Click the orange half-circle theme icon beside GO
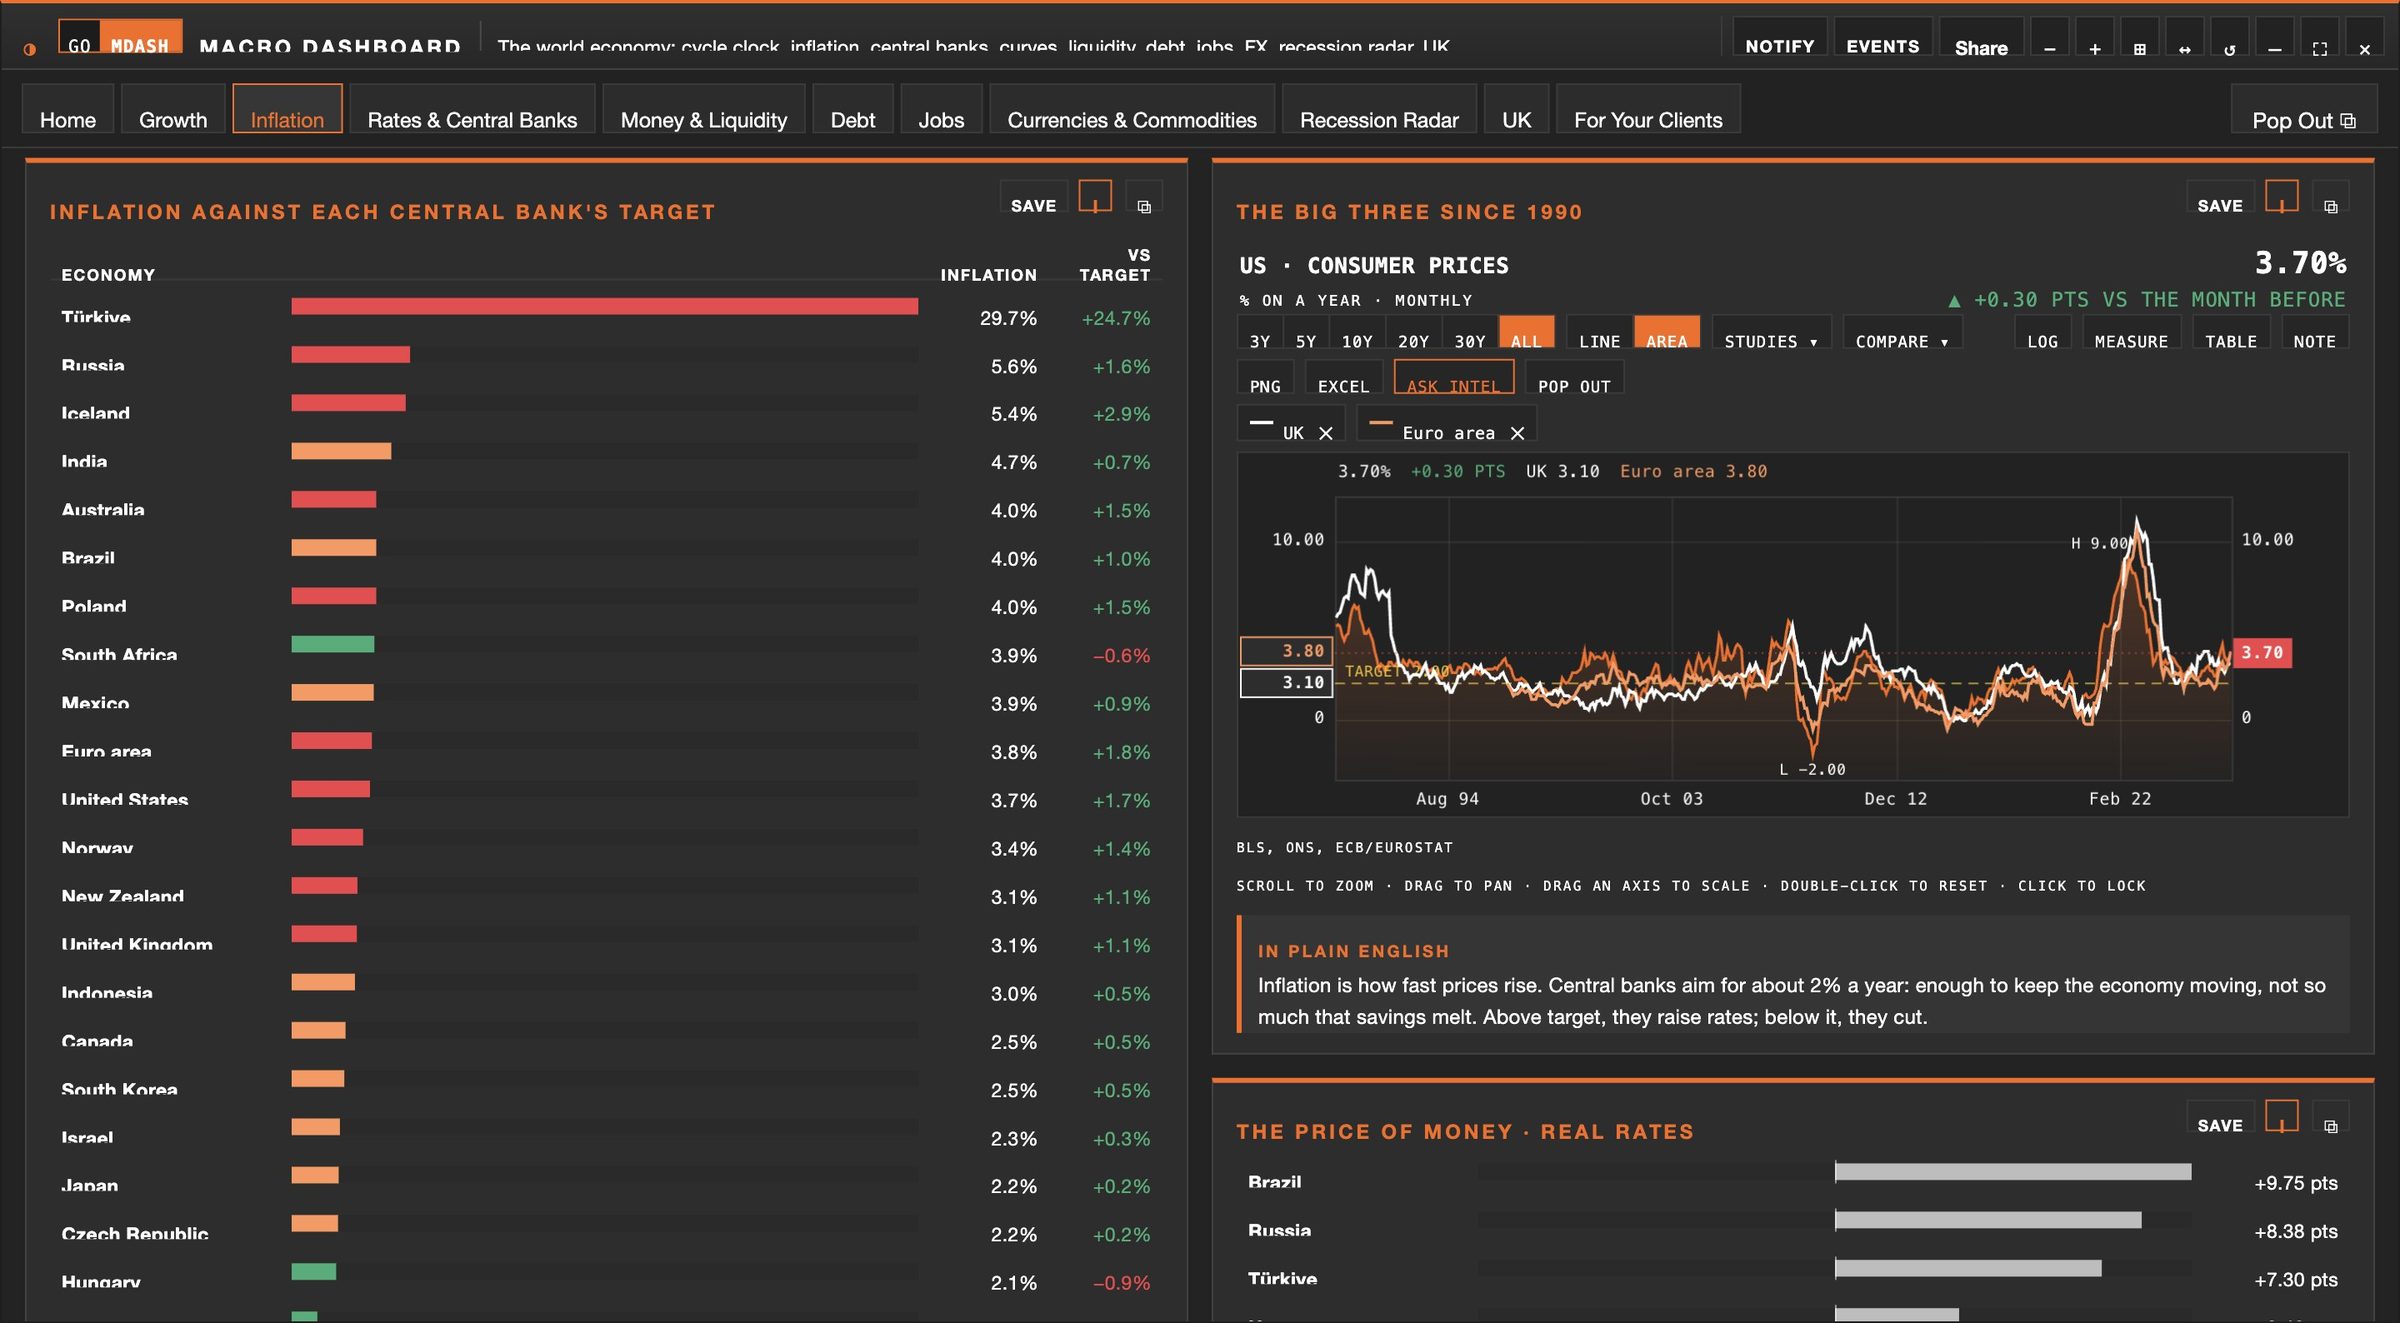This screenshot has height=1323, width=2400. [x=30, y=48]
